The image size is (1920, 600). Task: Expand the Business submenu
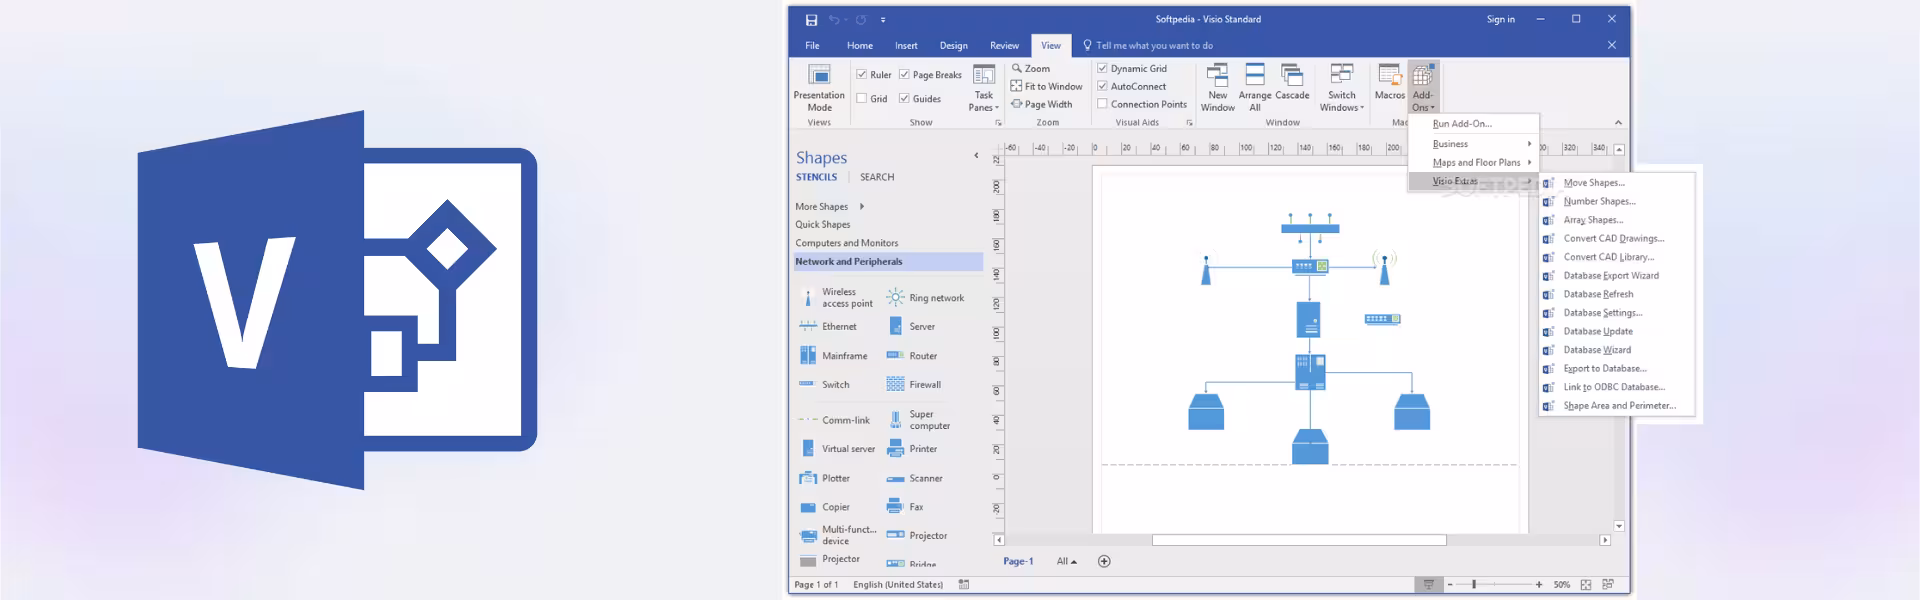(1473, 144)
